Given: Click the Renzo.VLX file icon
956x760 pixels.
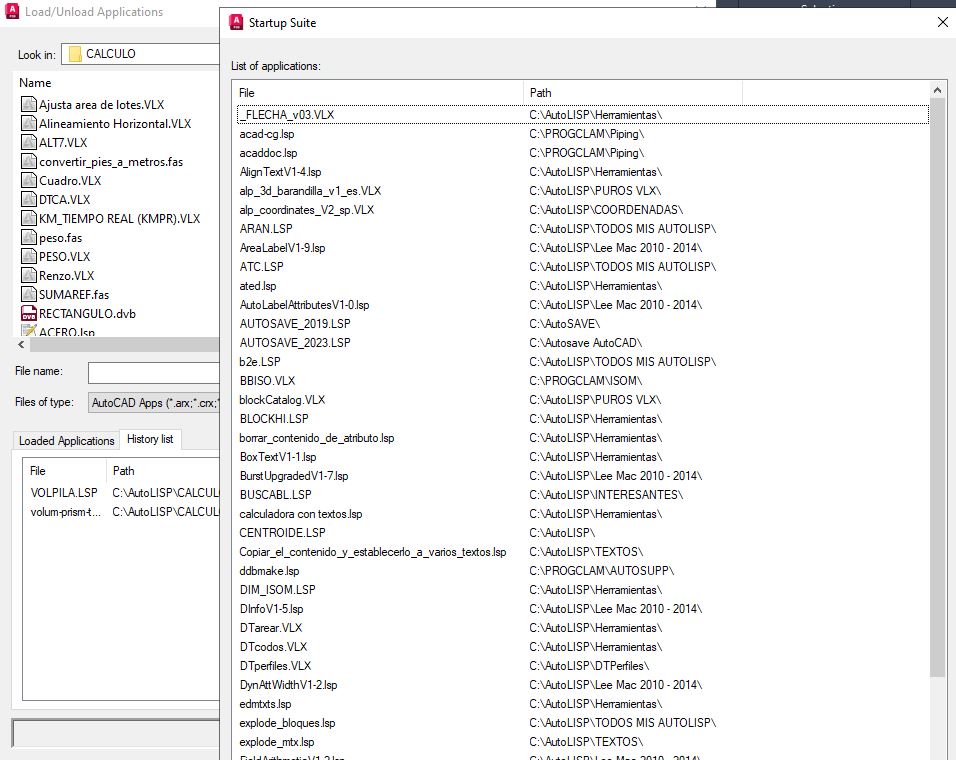Looking at the screenshot, I should coord(29,275).
